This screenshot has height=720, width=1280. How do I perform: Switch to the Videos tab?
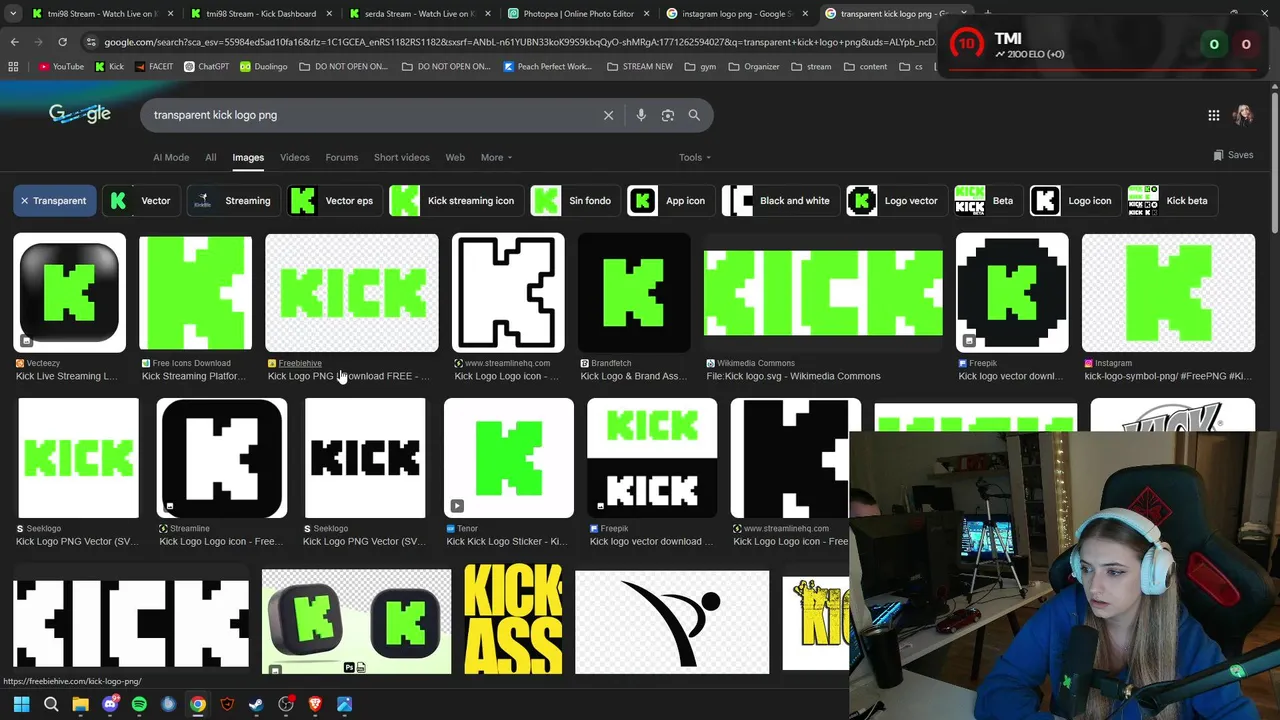tap(294, 157)
